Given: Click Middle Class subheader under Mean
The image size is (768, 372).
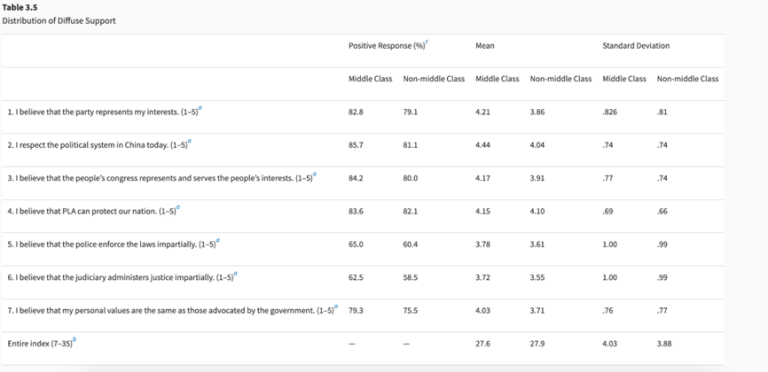Looking at the screenshot, I should (497, 79).
